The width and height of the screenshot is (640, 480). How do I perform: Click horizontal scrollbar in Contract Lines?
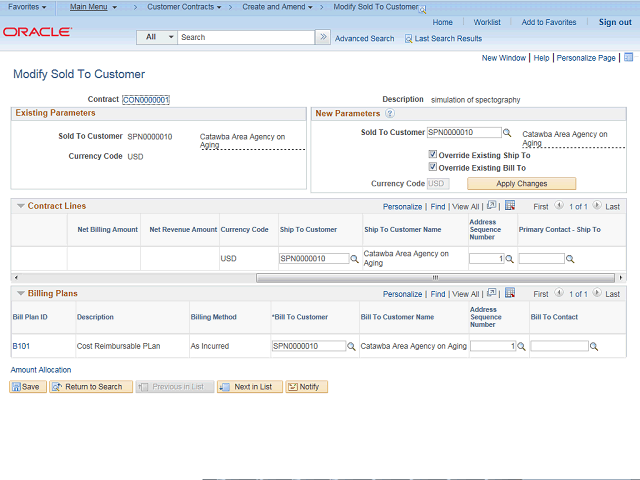[435, 278]
